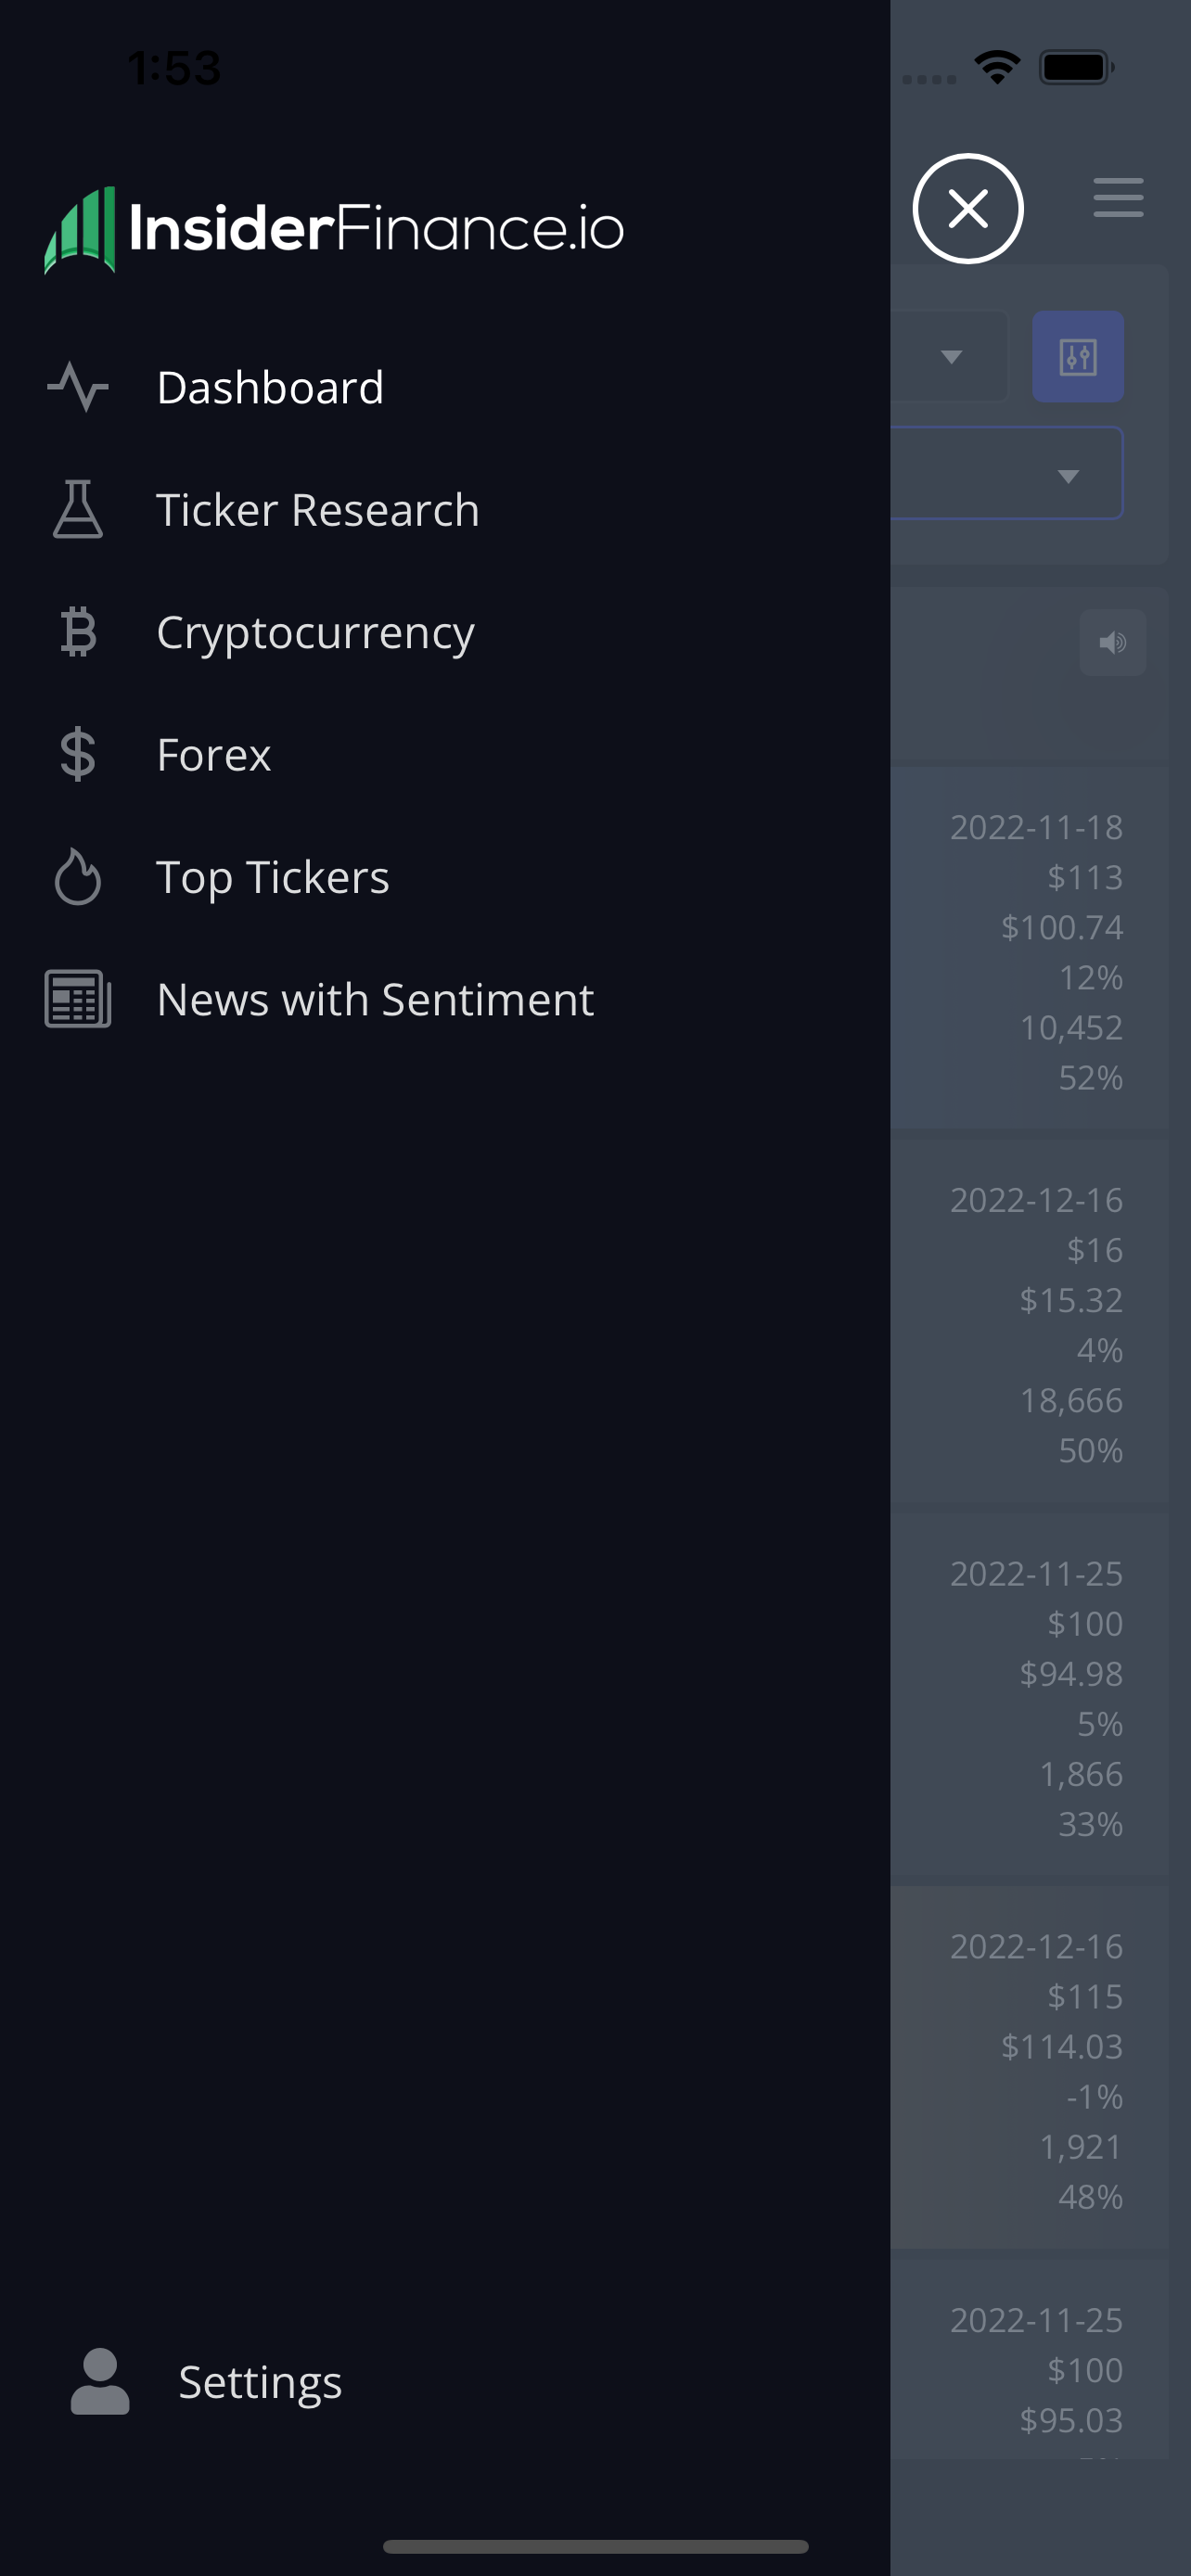
Task: Click the News with Sentiment newspaper icon
Action: pos(78,999)
